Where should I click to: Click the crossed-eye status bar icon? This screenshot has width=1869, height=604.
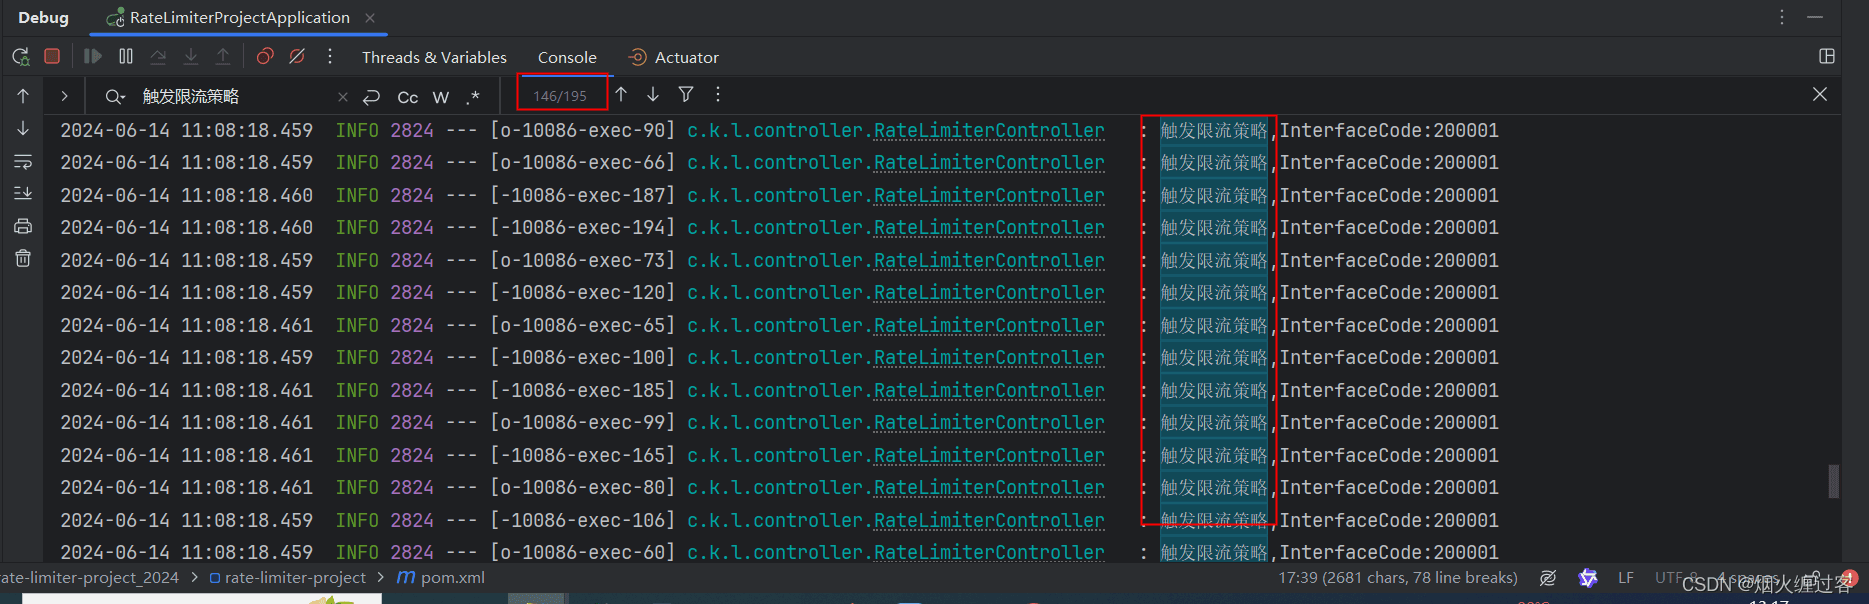[1548, 578]
